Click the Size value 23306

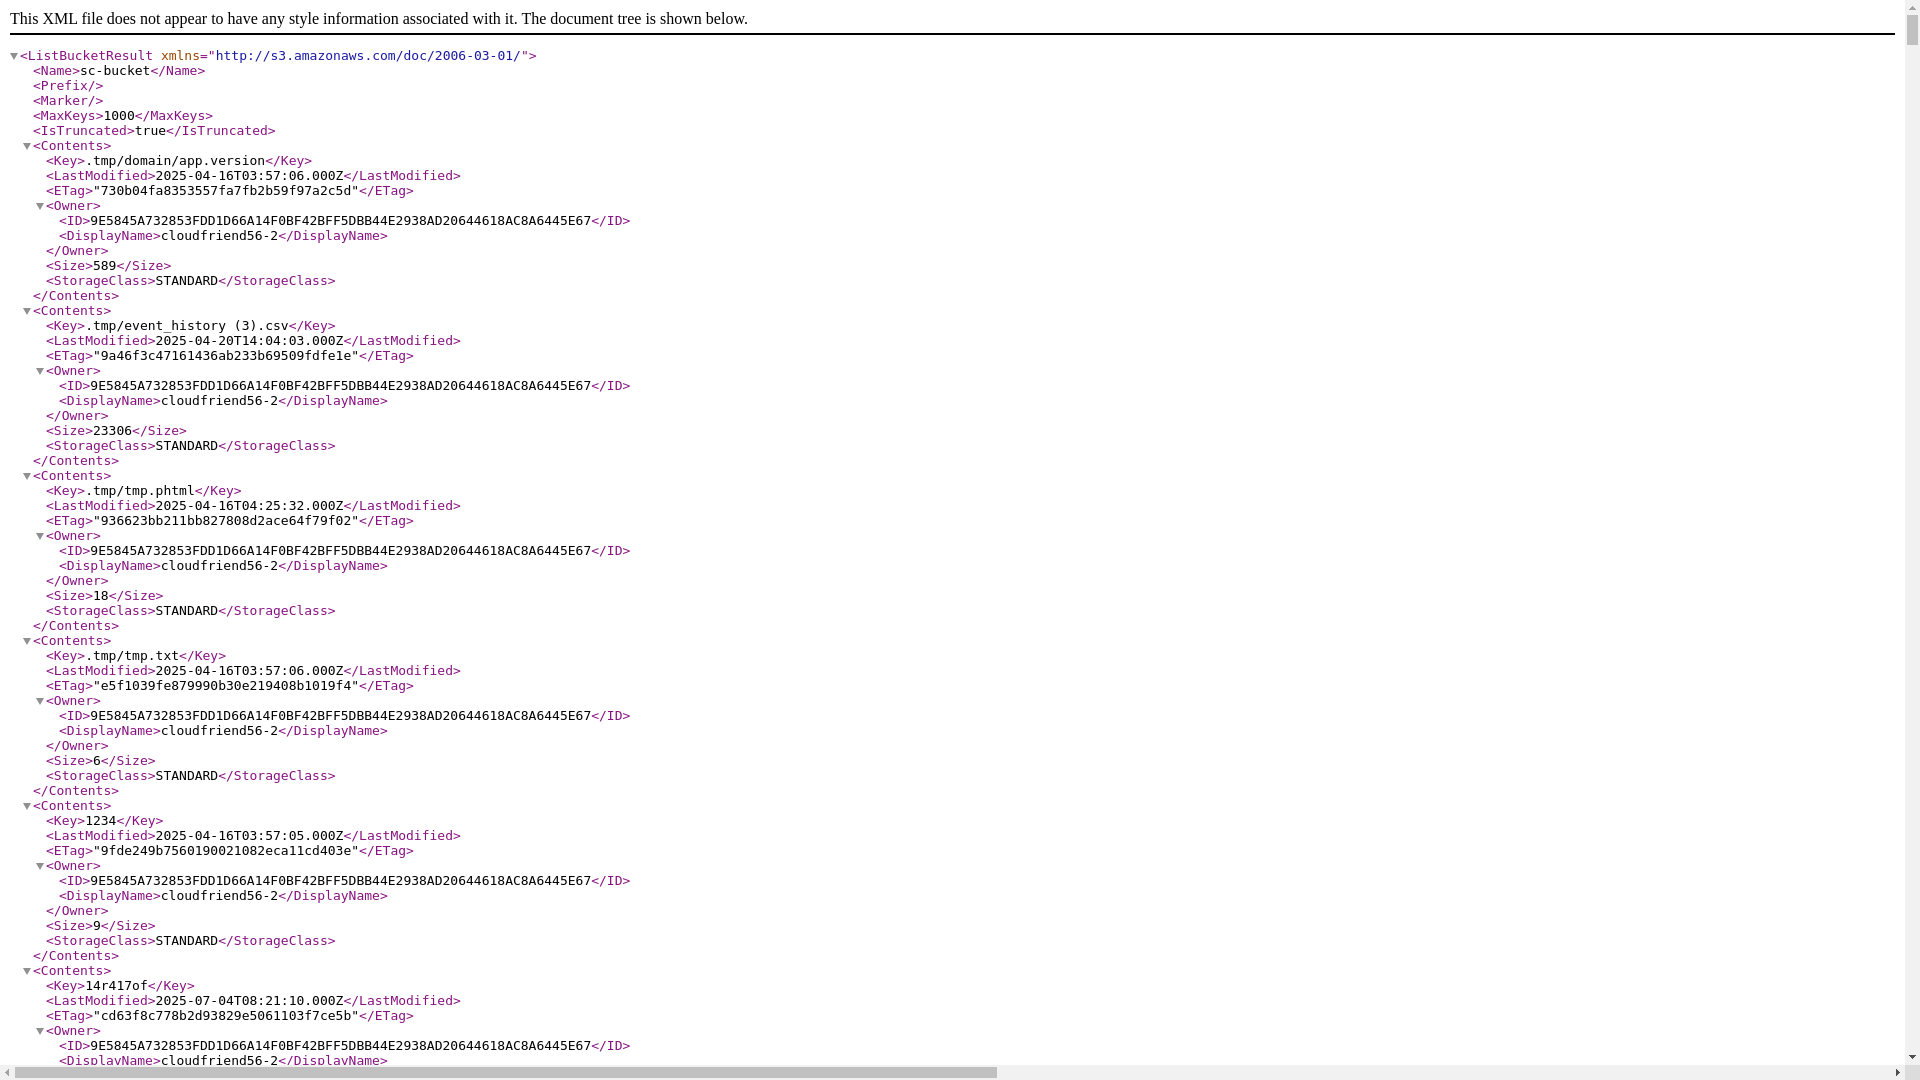click(x=112, y=431)
